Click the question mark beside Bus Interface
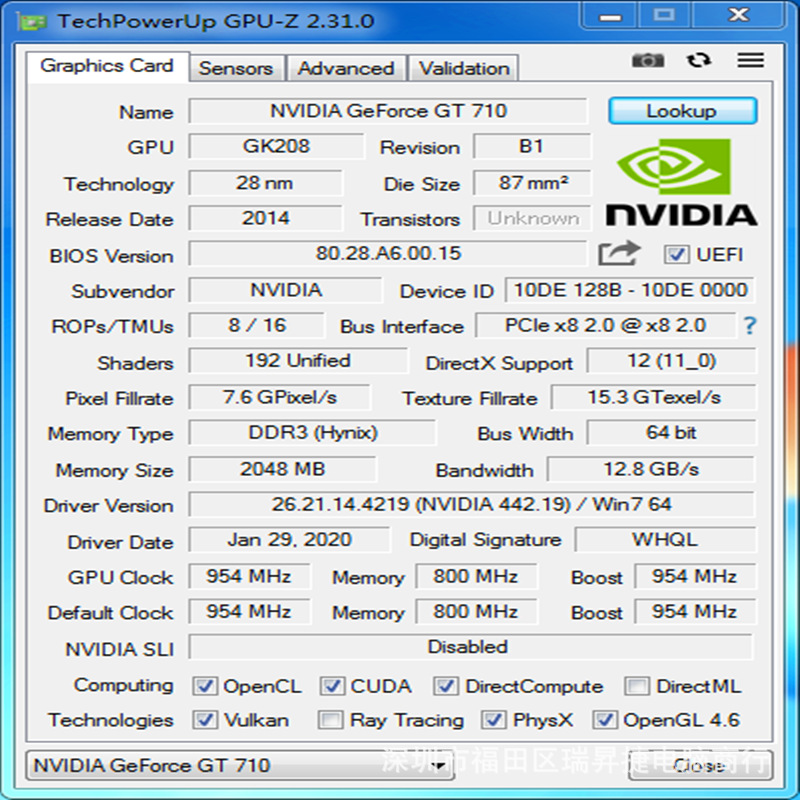 (749, 326)
